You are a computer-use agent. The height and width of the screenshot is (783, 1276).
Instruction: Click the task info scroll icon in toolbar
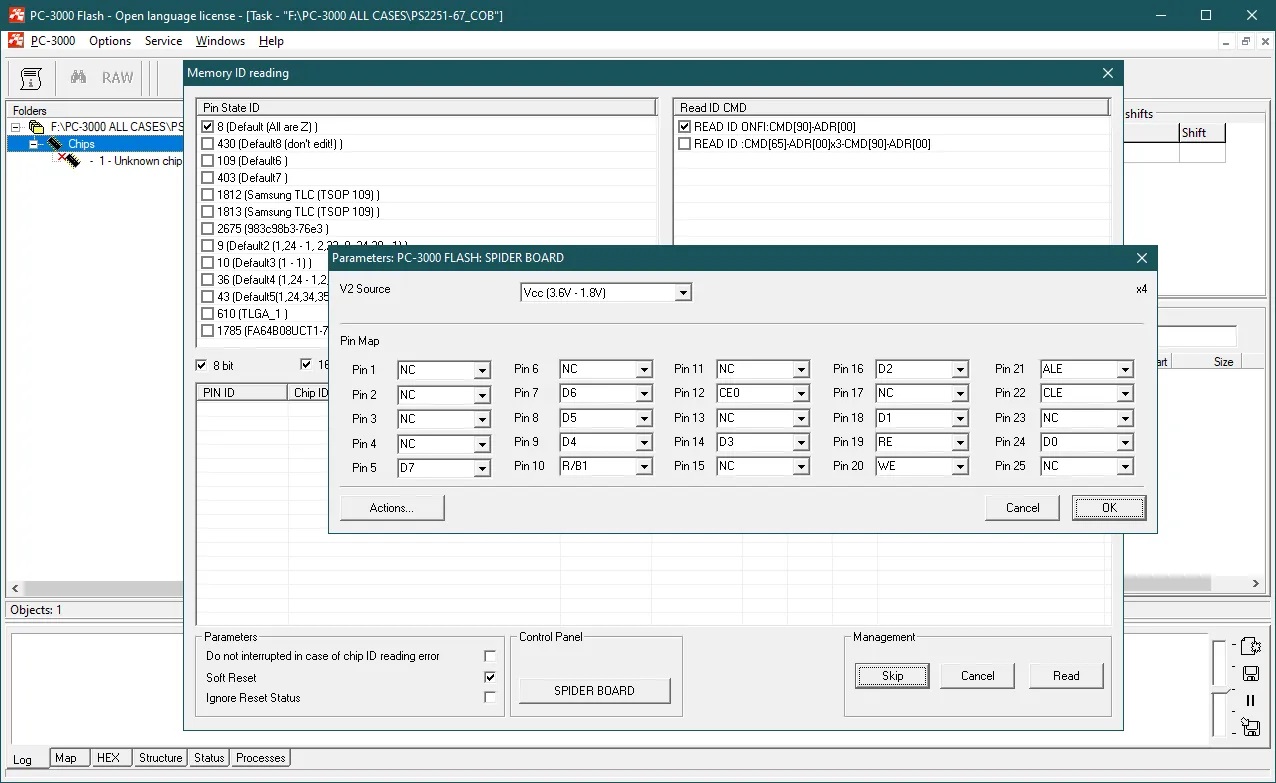click(31, 78)
